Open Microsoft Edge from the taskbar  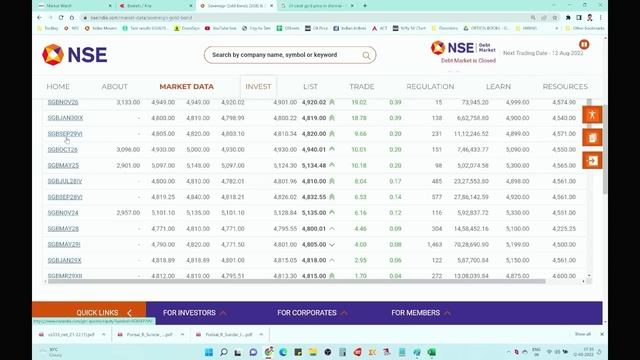coord(283,352)
